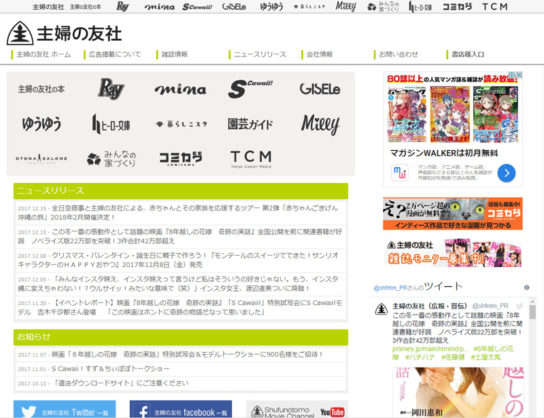Click the コミカワ orange banner ad

click(x=453, y=213)
